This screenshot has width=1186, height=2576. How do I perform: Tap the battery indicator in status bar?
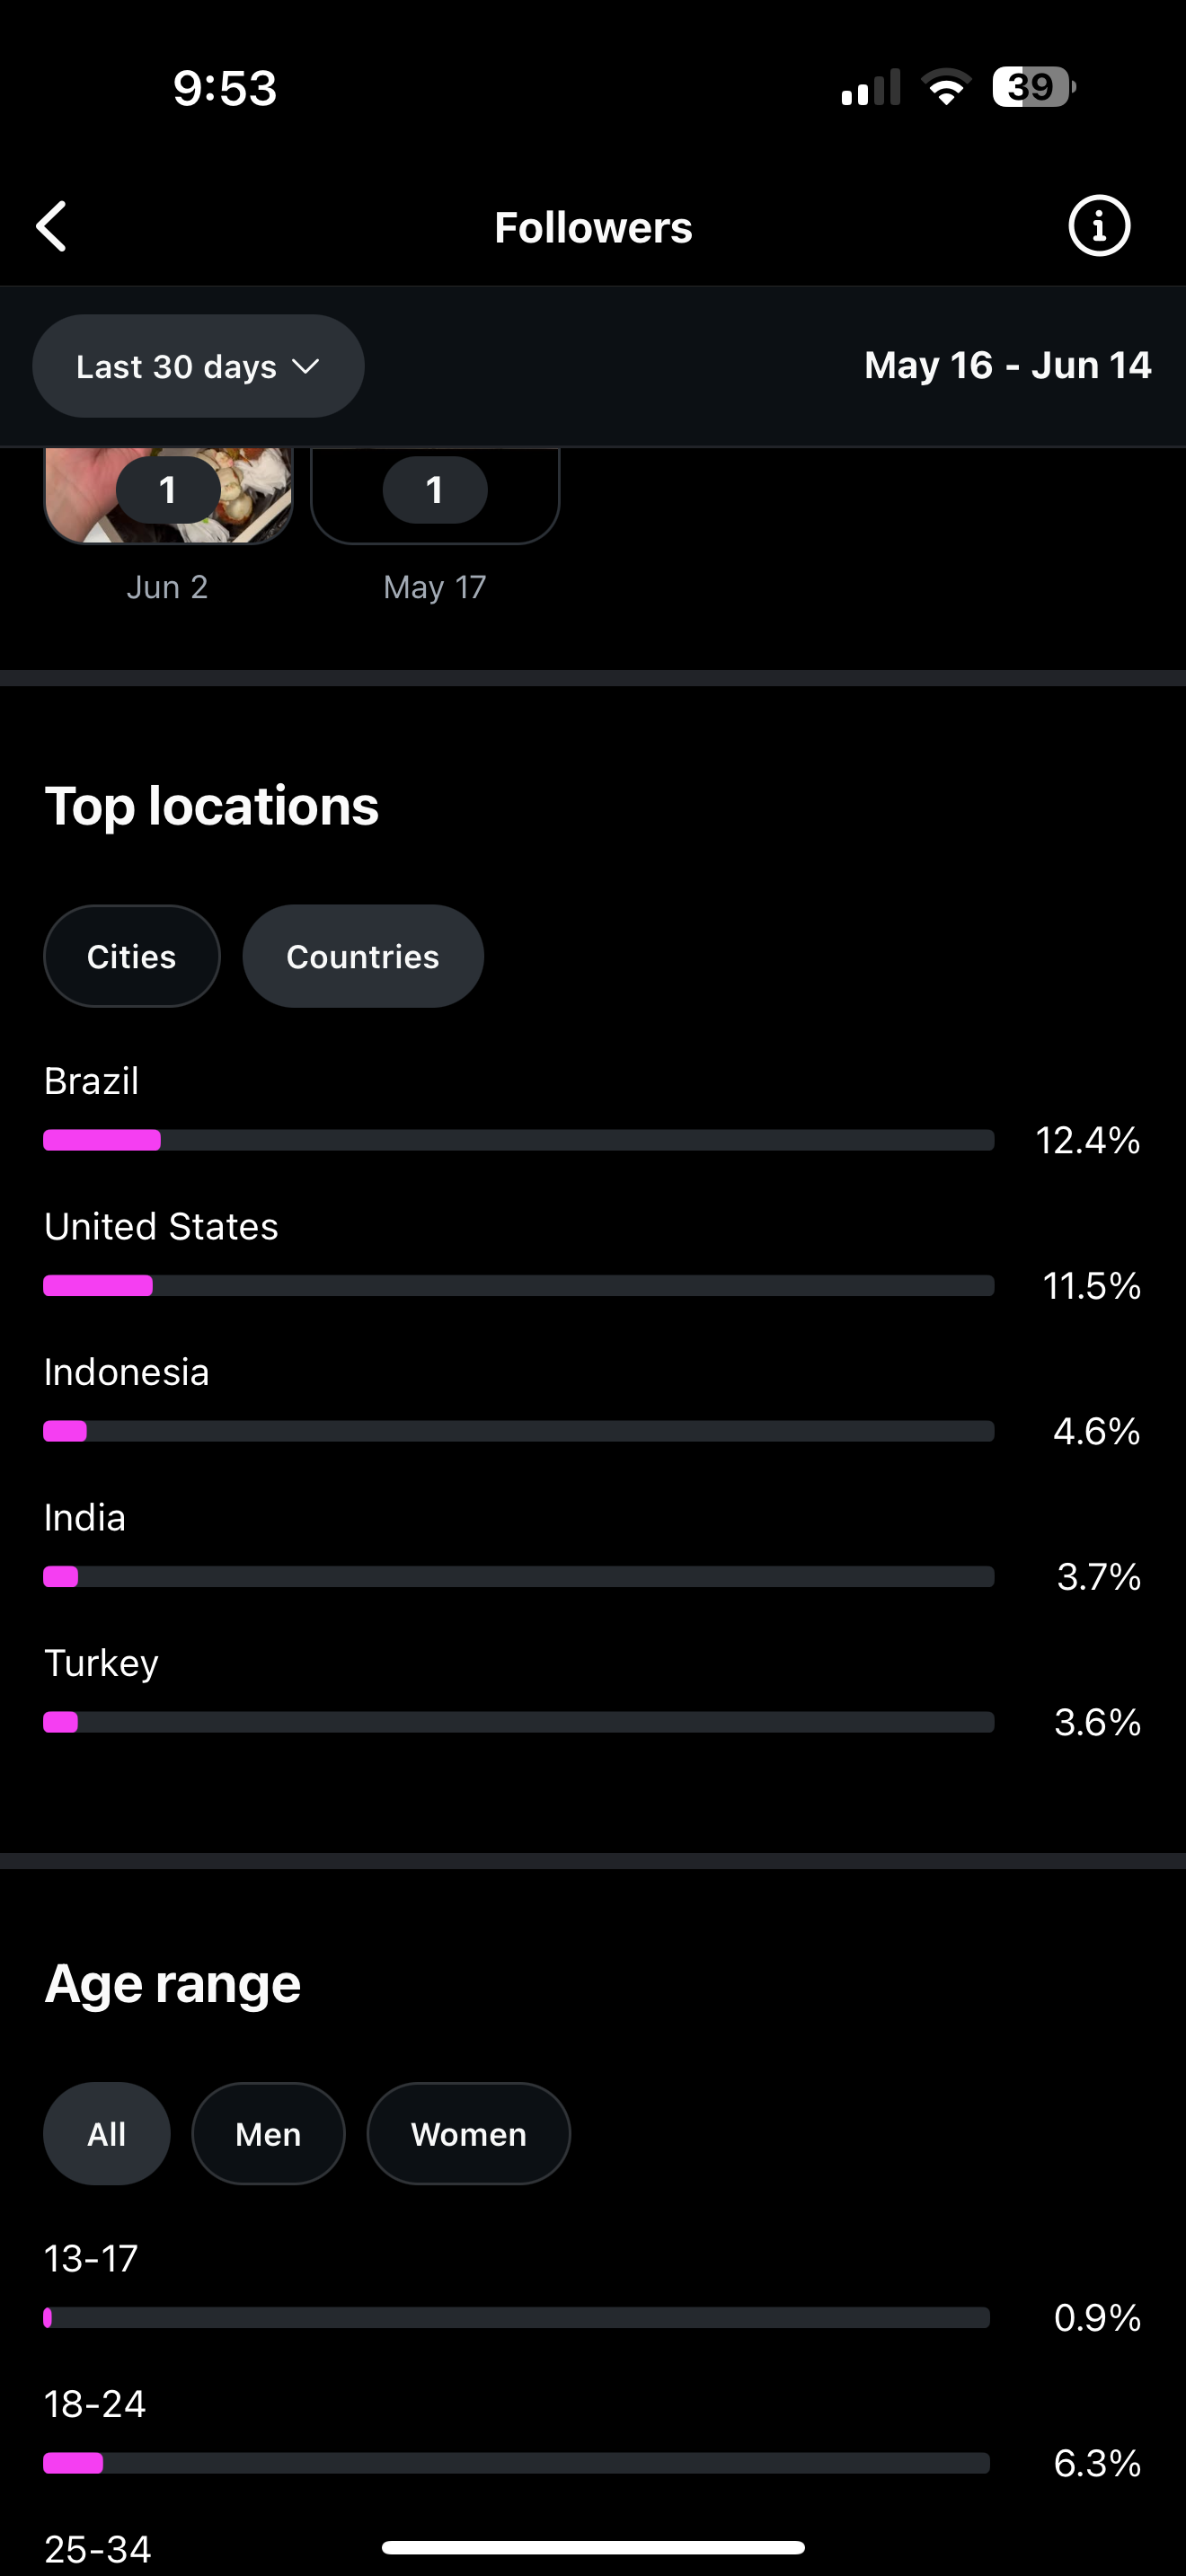(x=1033, y=87)
